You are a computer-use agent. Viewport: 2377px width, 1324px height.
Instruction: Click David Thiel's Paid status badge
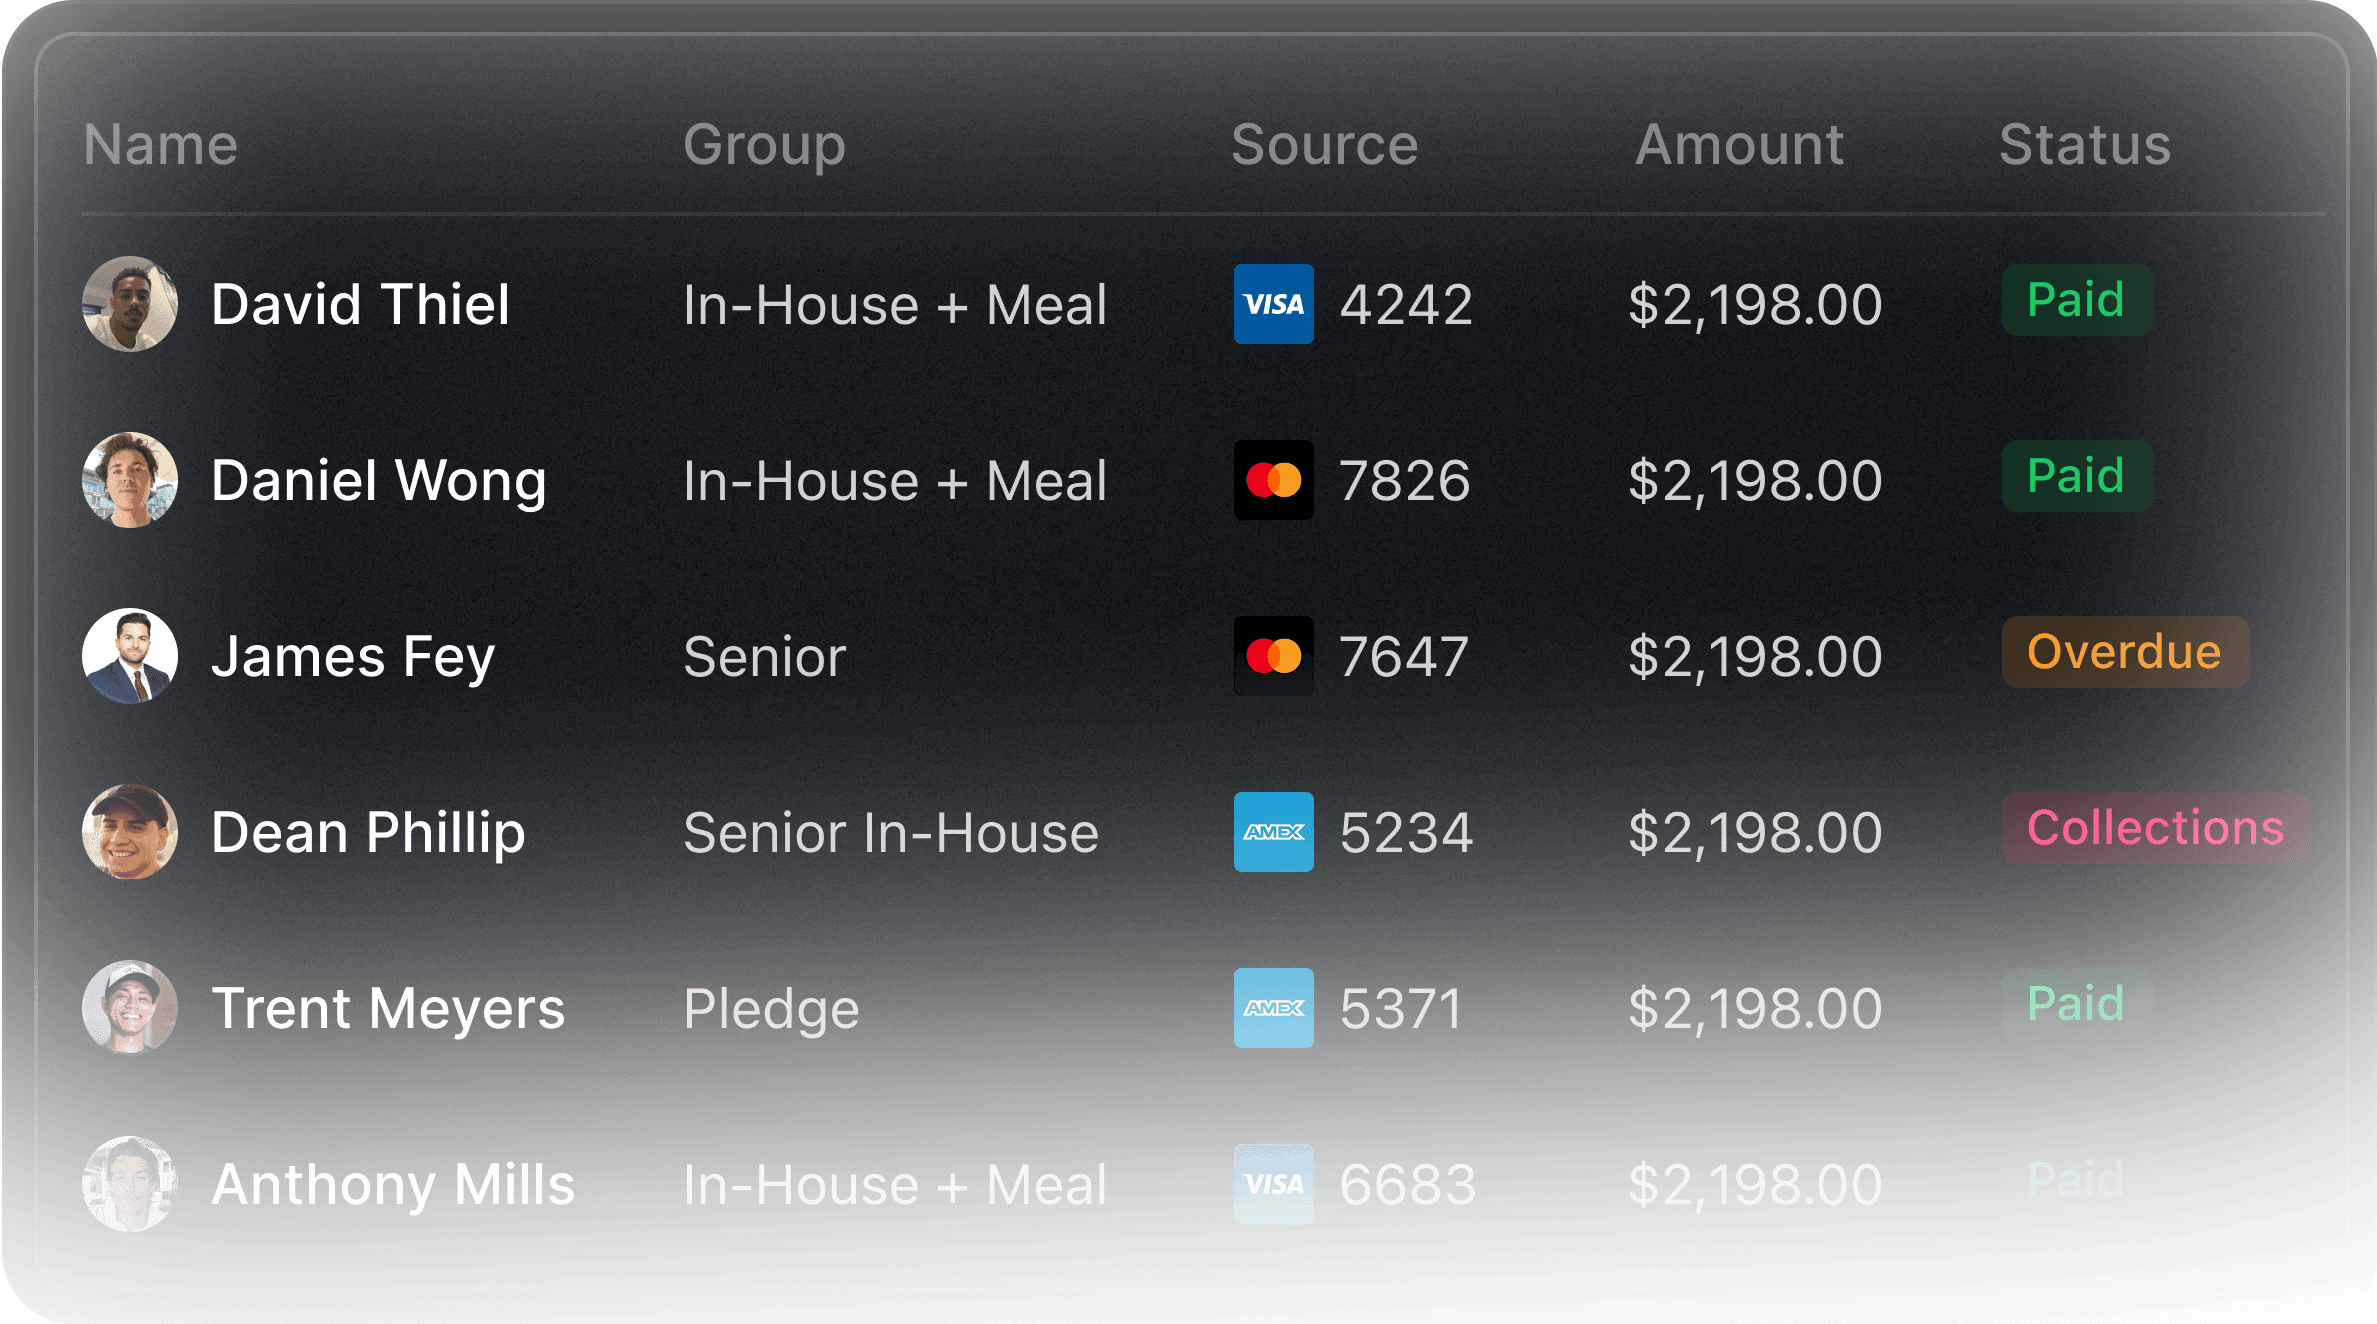point(2076,300)
